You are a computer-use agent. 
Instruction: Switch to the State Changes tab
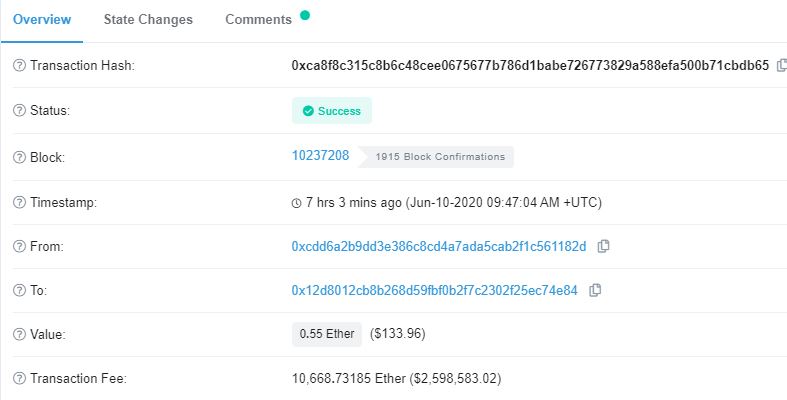pyautogui.click(x=148, y=20)
